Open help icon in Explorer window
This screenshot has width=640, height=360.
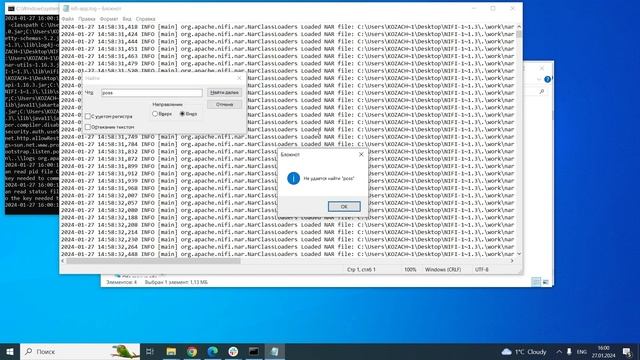tap(547, 79)
